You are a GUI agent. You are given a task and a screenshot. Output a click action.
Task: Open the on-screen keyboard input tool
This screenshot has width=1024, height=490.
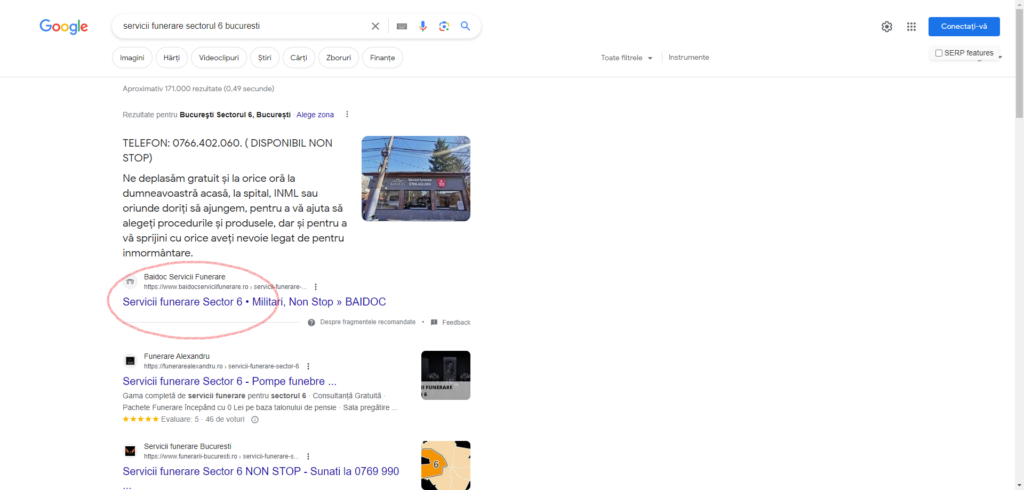(402, 26)
